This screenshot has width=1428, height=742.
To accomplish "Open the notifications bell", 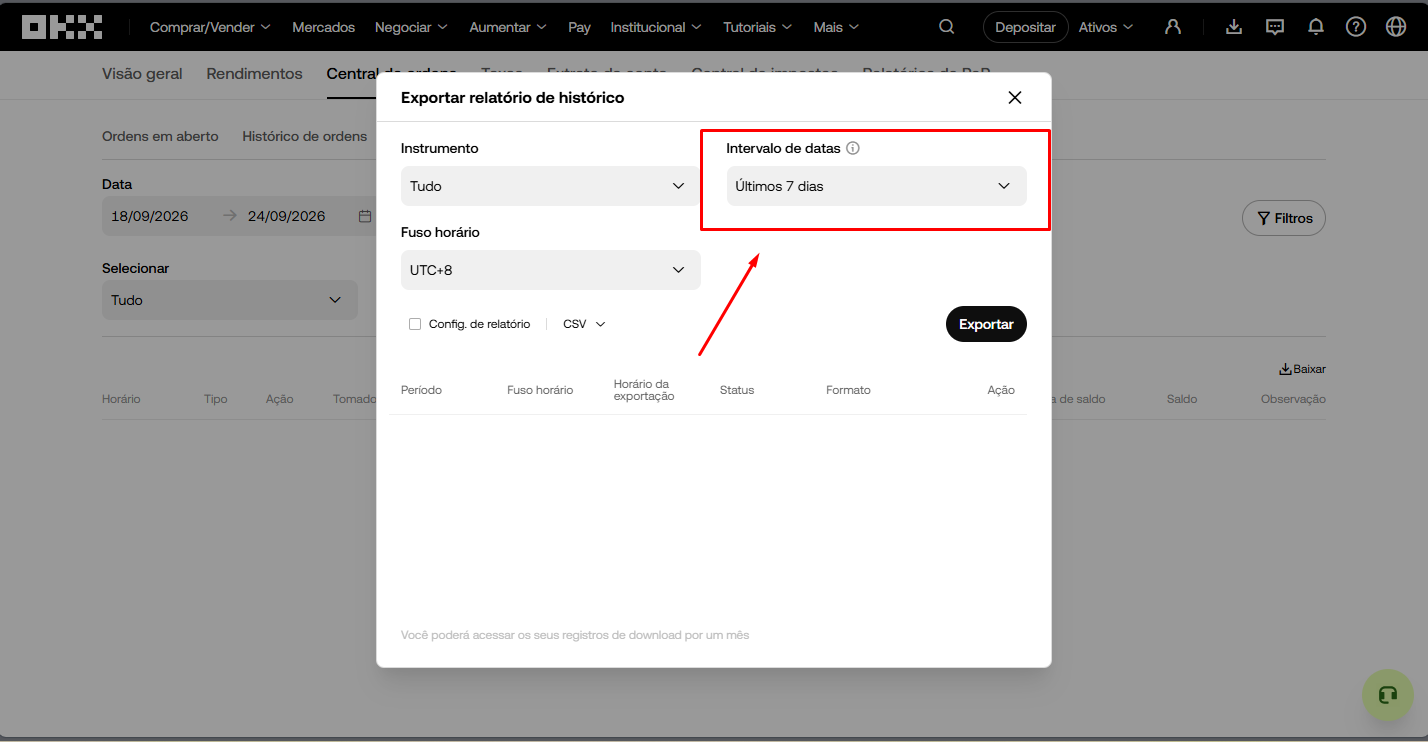I will point(1316,27).
